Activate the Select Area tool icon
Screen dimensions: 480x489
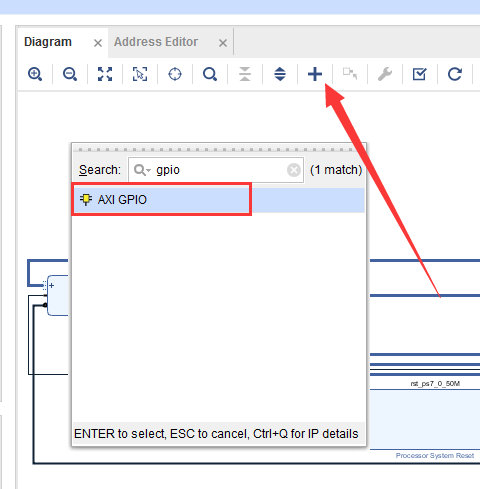tap(140, 74)
